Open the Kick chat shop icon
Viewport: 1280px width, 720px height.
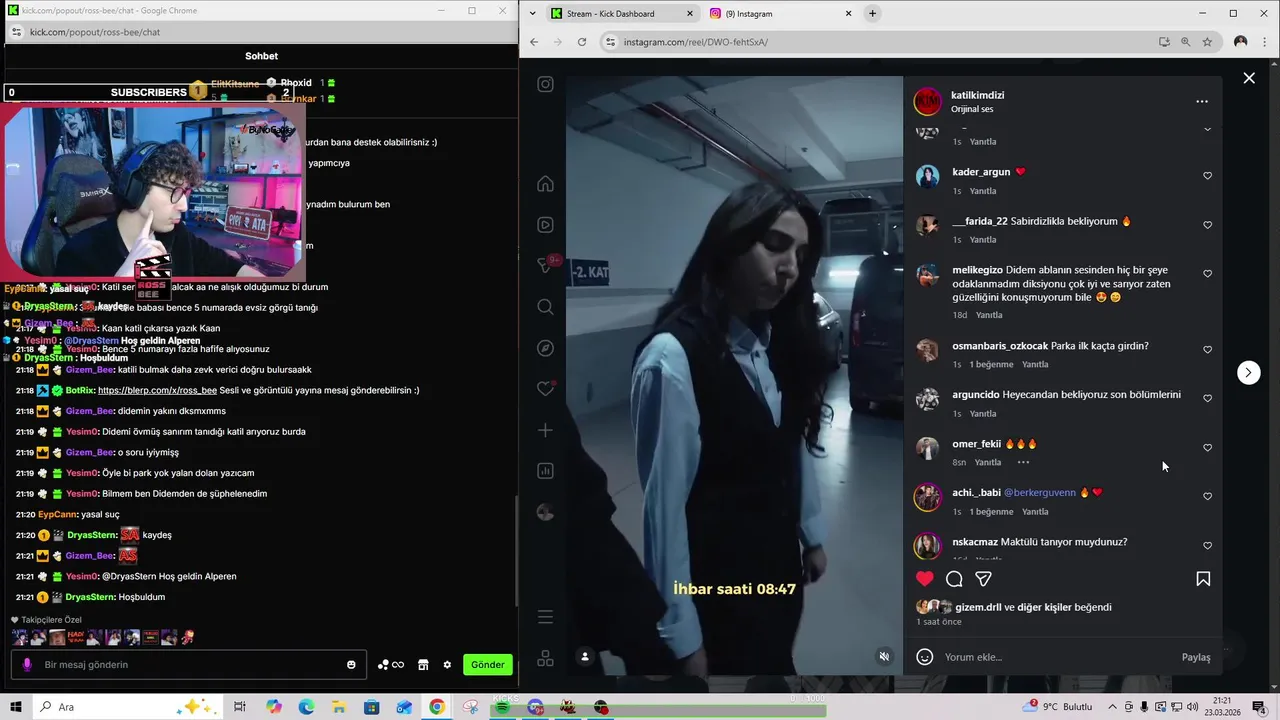click(x=423, y=665)
